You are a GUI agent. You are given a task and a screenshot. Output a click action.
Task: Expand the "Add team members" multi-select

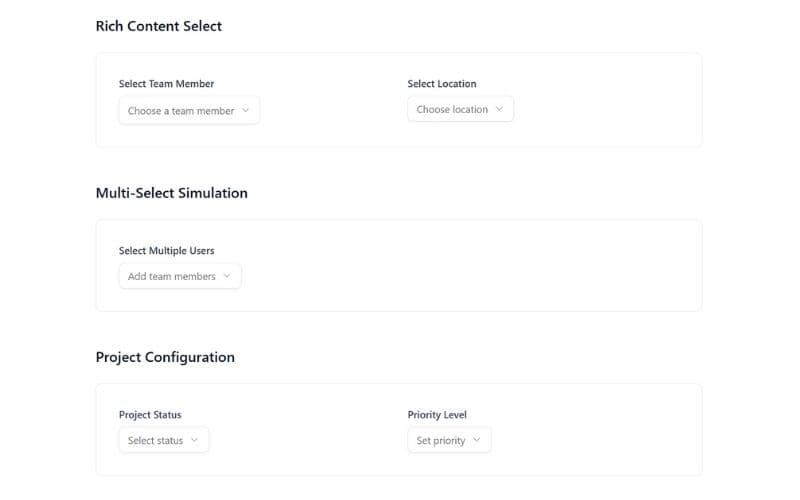[x=179, y=276]
